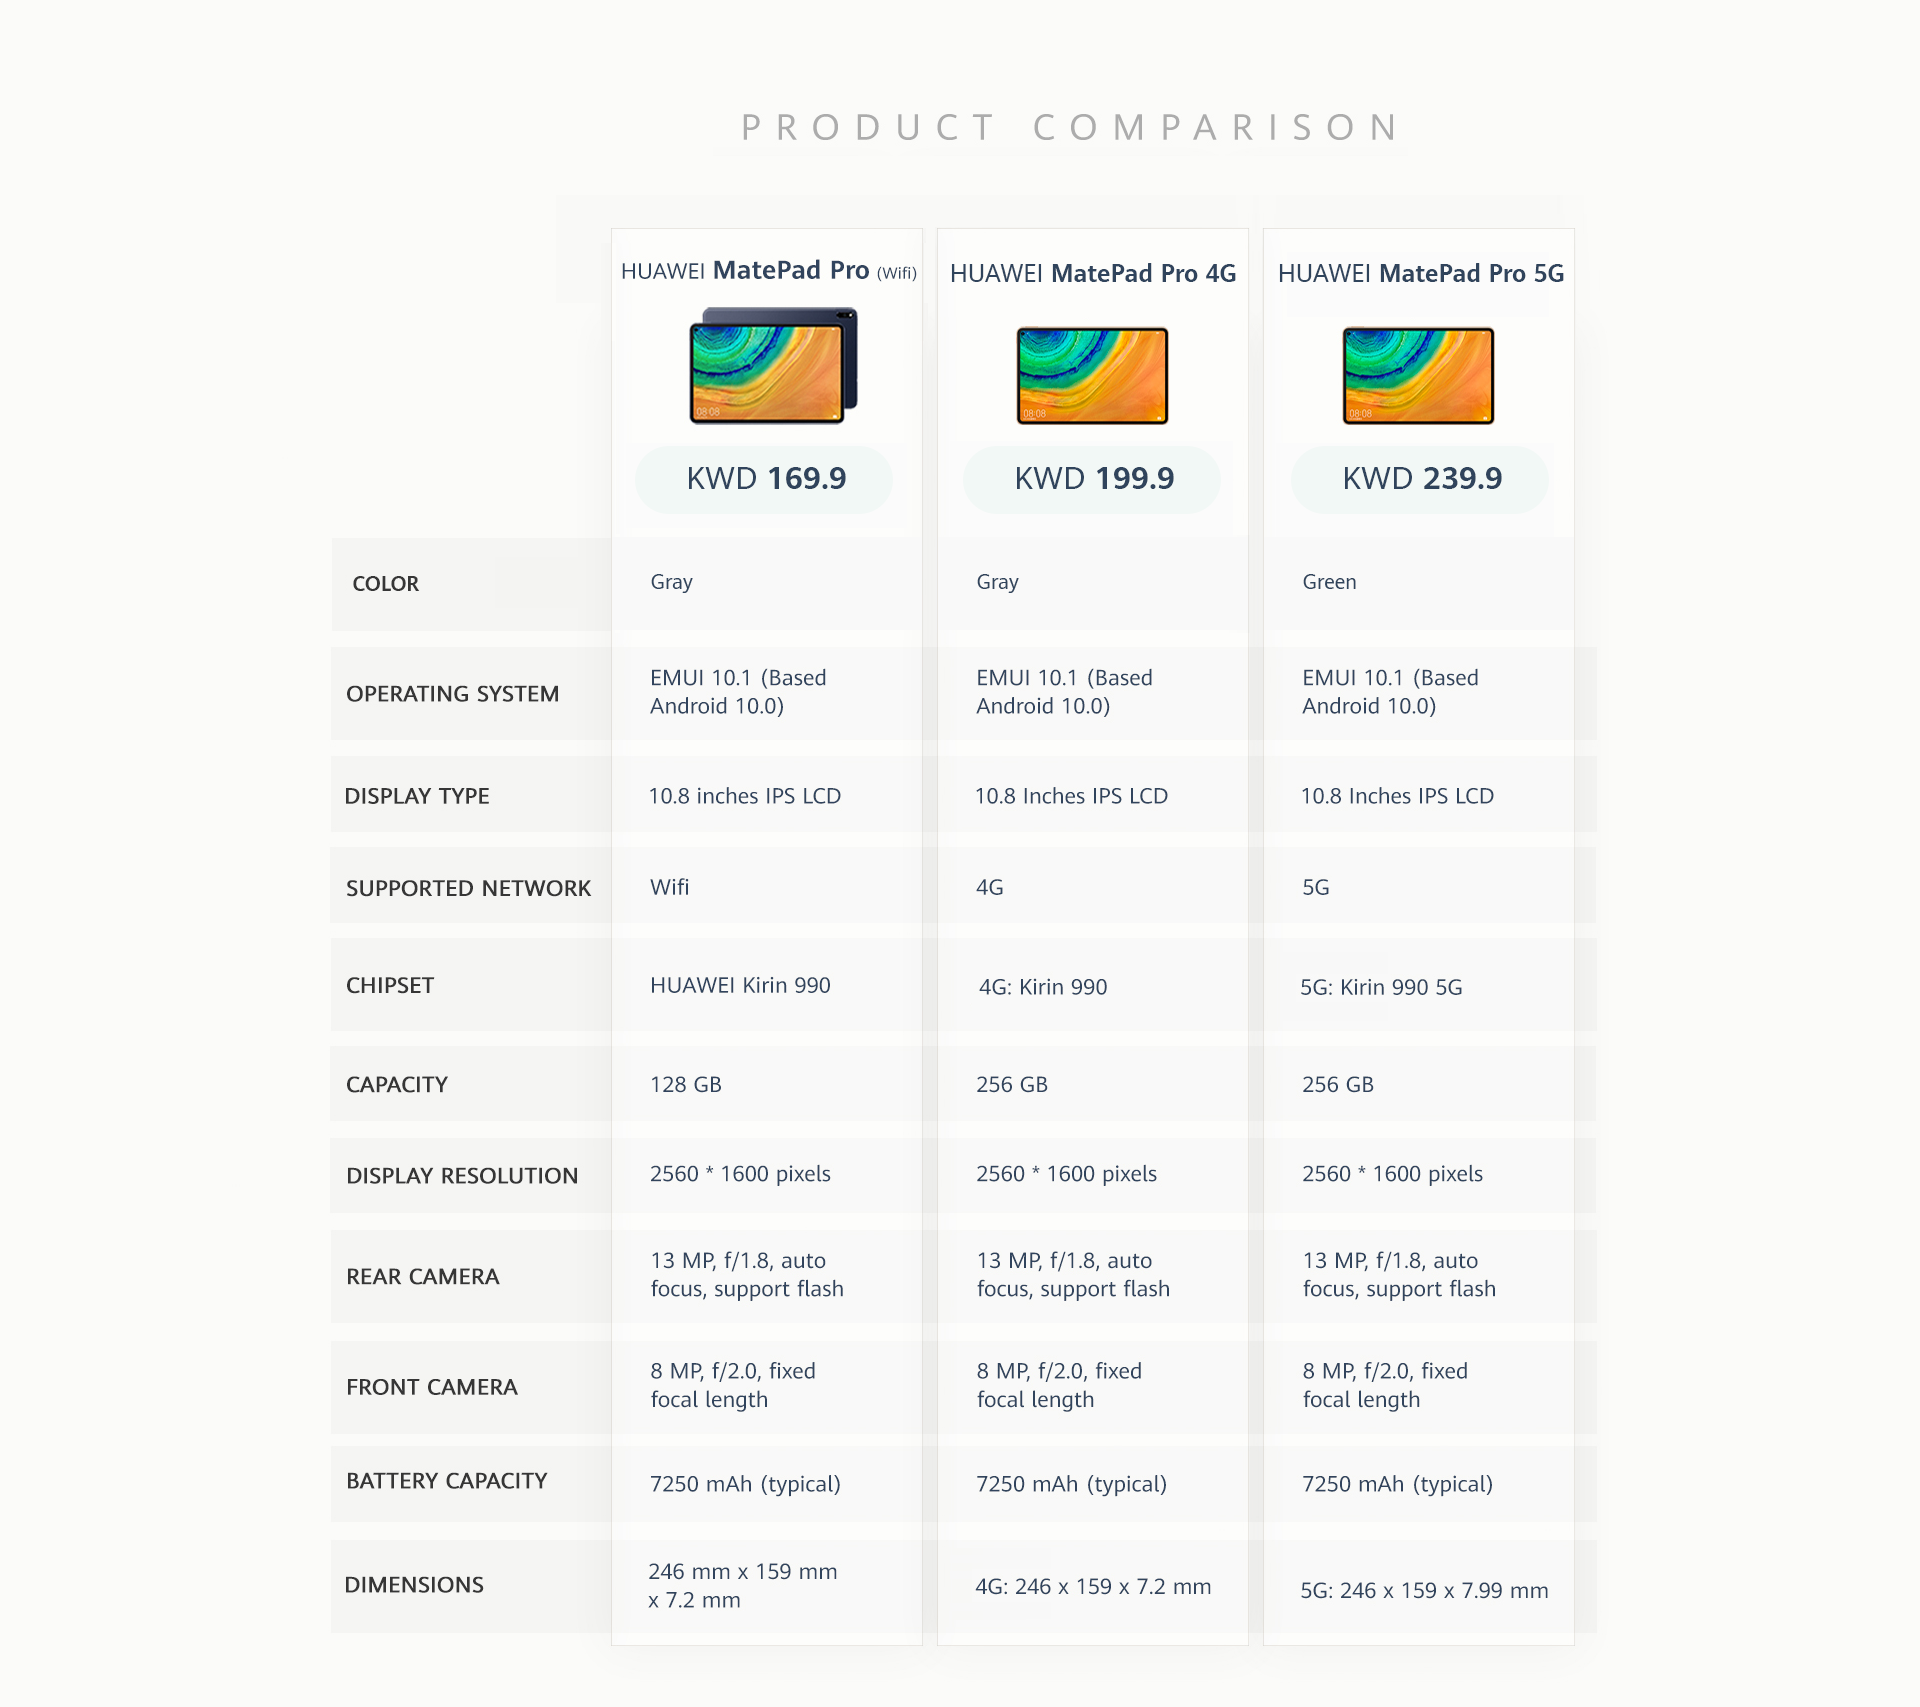The image size is (1920, 1707).
Task: Click the SUPPORTED NETWORK row label
Action: point(468,888)
